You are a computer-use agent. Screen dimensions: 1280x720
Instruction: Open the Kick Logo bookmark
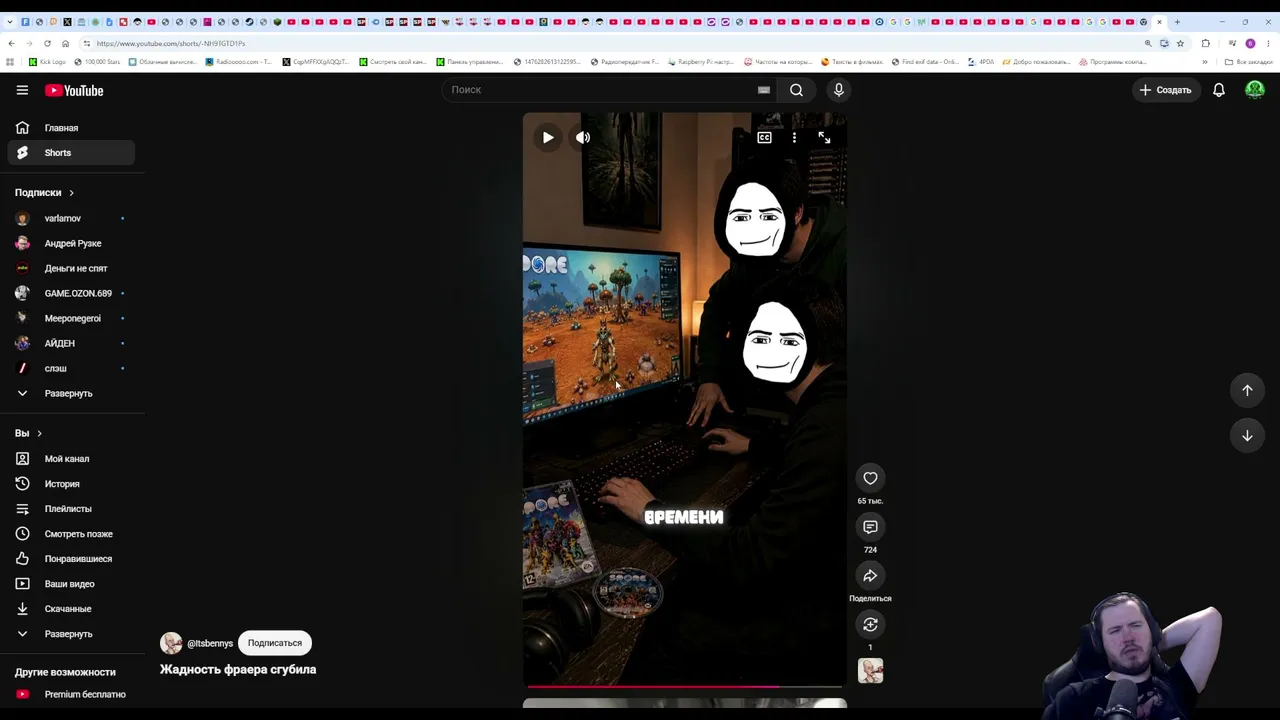47,62
